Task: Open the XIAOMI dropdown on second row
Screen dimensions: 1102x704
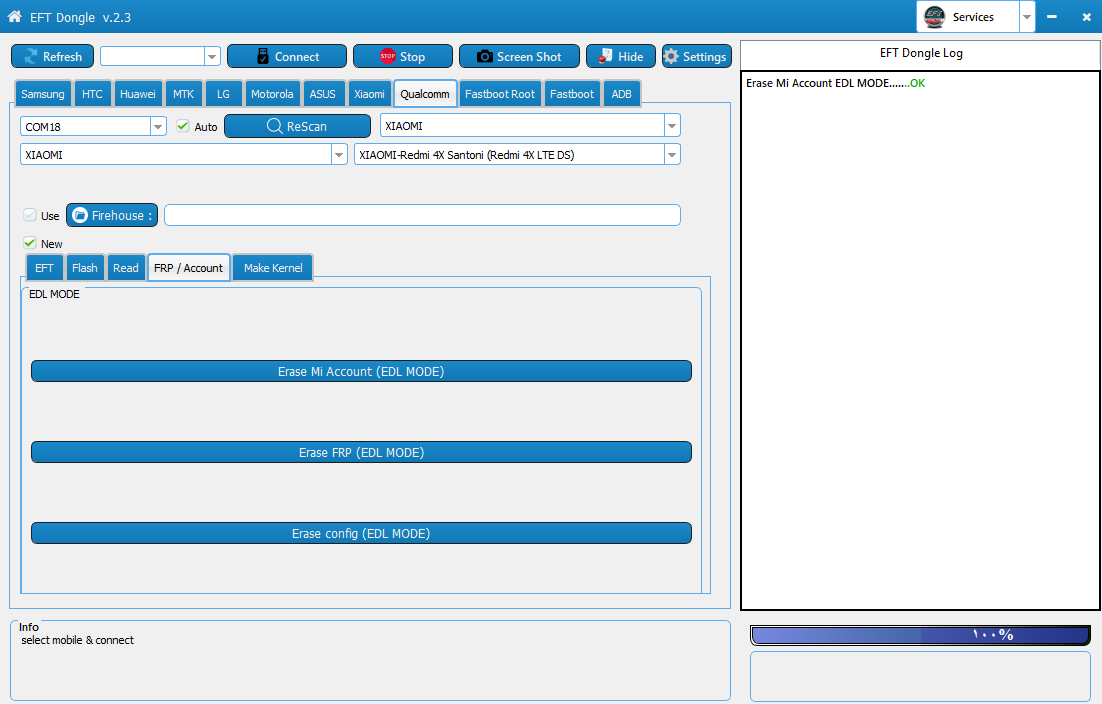Action: pos(339,155)
